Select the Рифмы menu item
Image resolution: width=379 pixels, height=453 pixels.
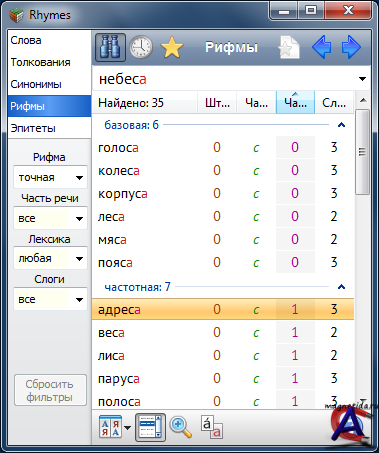pos(49,106)
